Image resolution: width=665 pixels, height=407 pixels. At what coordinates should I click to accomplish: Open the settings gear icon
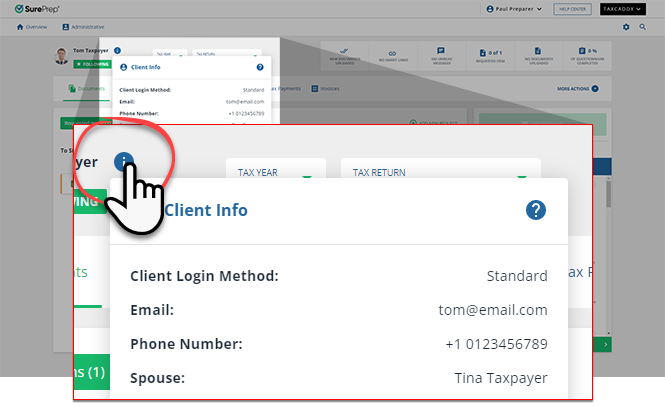[626, 27]
